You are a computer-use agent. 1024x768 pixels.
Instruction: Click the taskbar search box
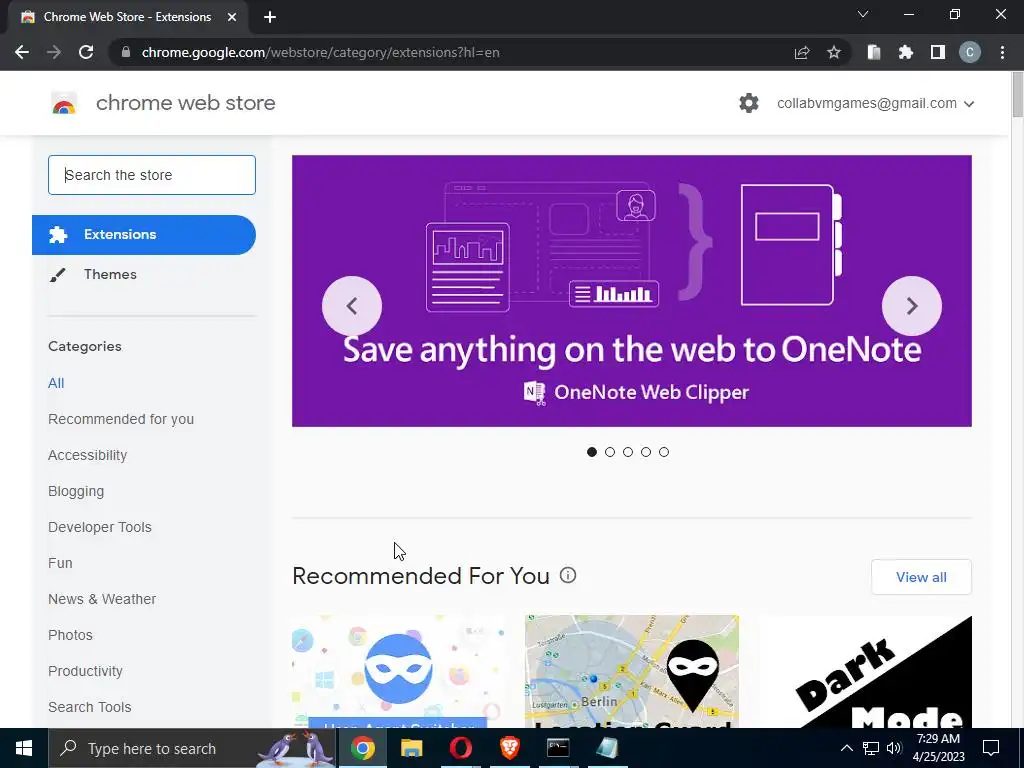point(192,748)
